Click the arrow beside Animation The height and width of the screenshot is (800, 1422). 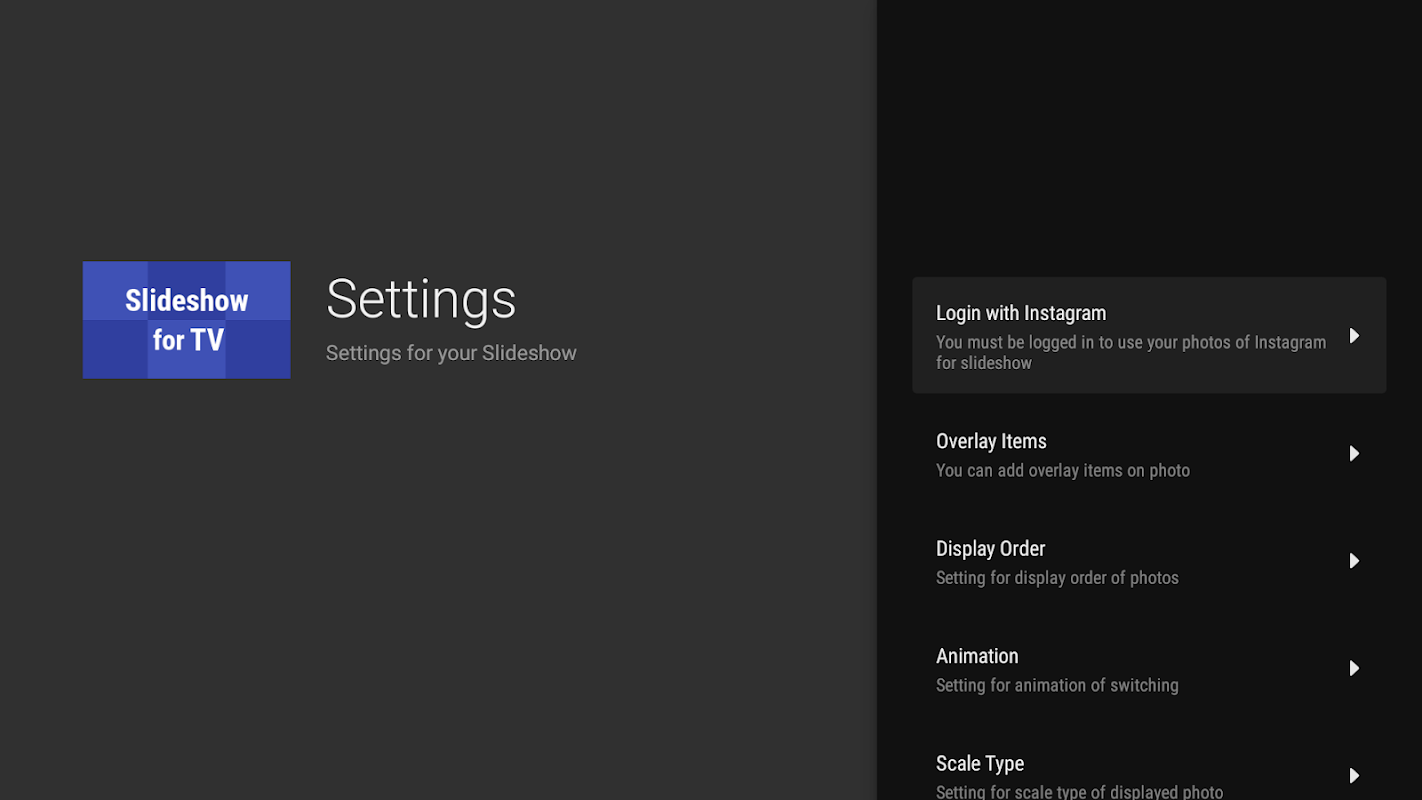point(1354,668)
